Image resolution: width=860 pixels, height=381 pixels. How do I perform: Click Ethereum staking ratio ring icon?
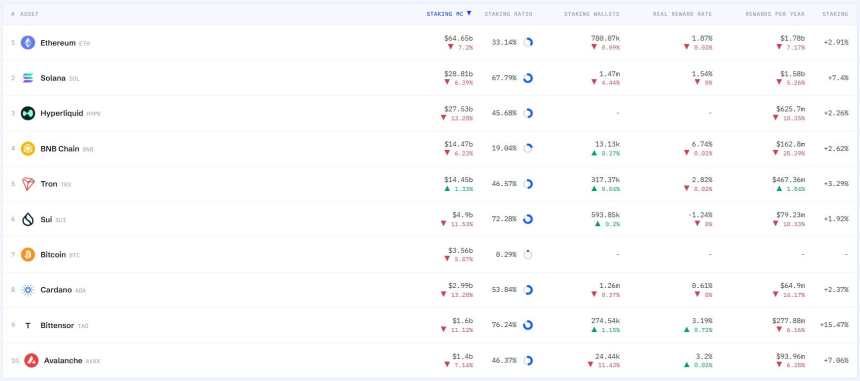[528, 42]
